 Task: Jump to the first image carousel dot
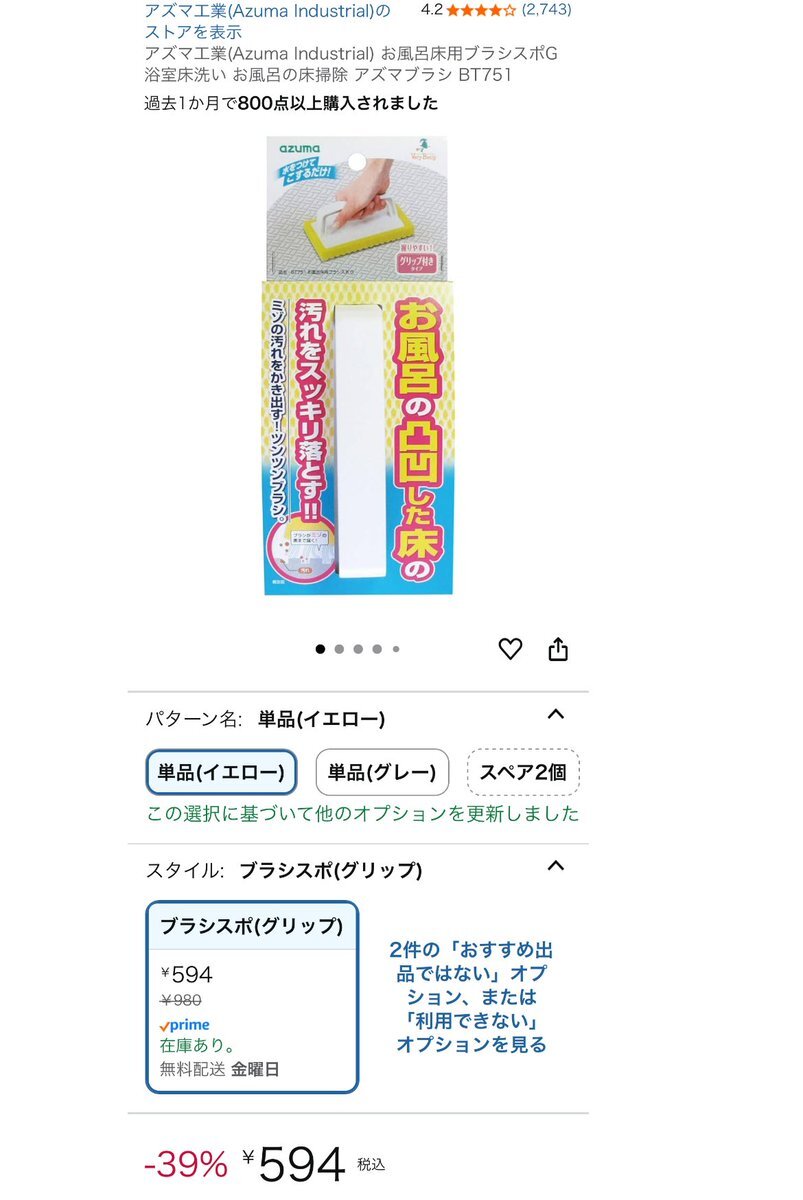pyautogui.click(x=320, y=649)
